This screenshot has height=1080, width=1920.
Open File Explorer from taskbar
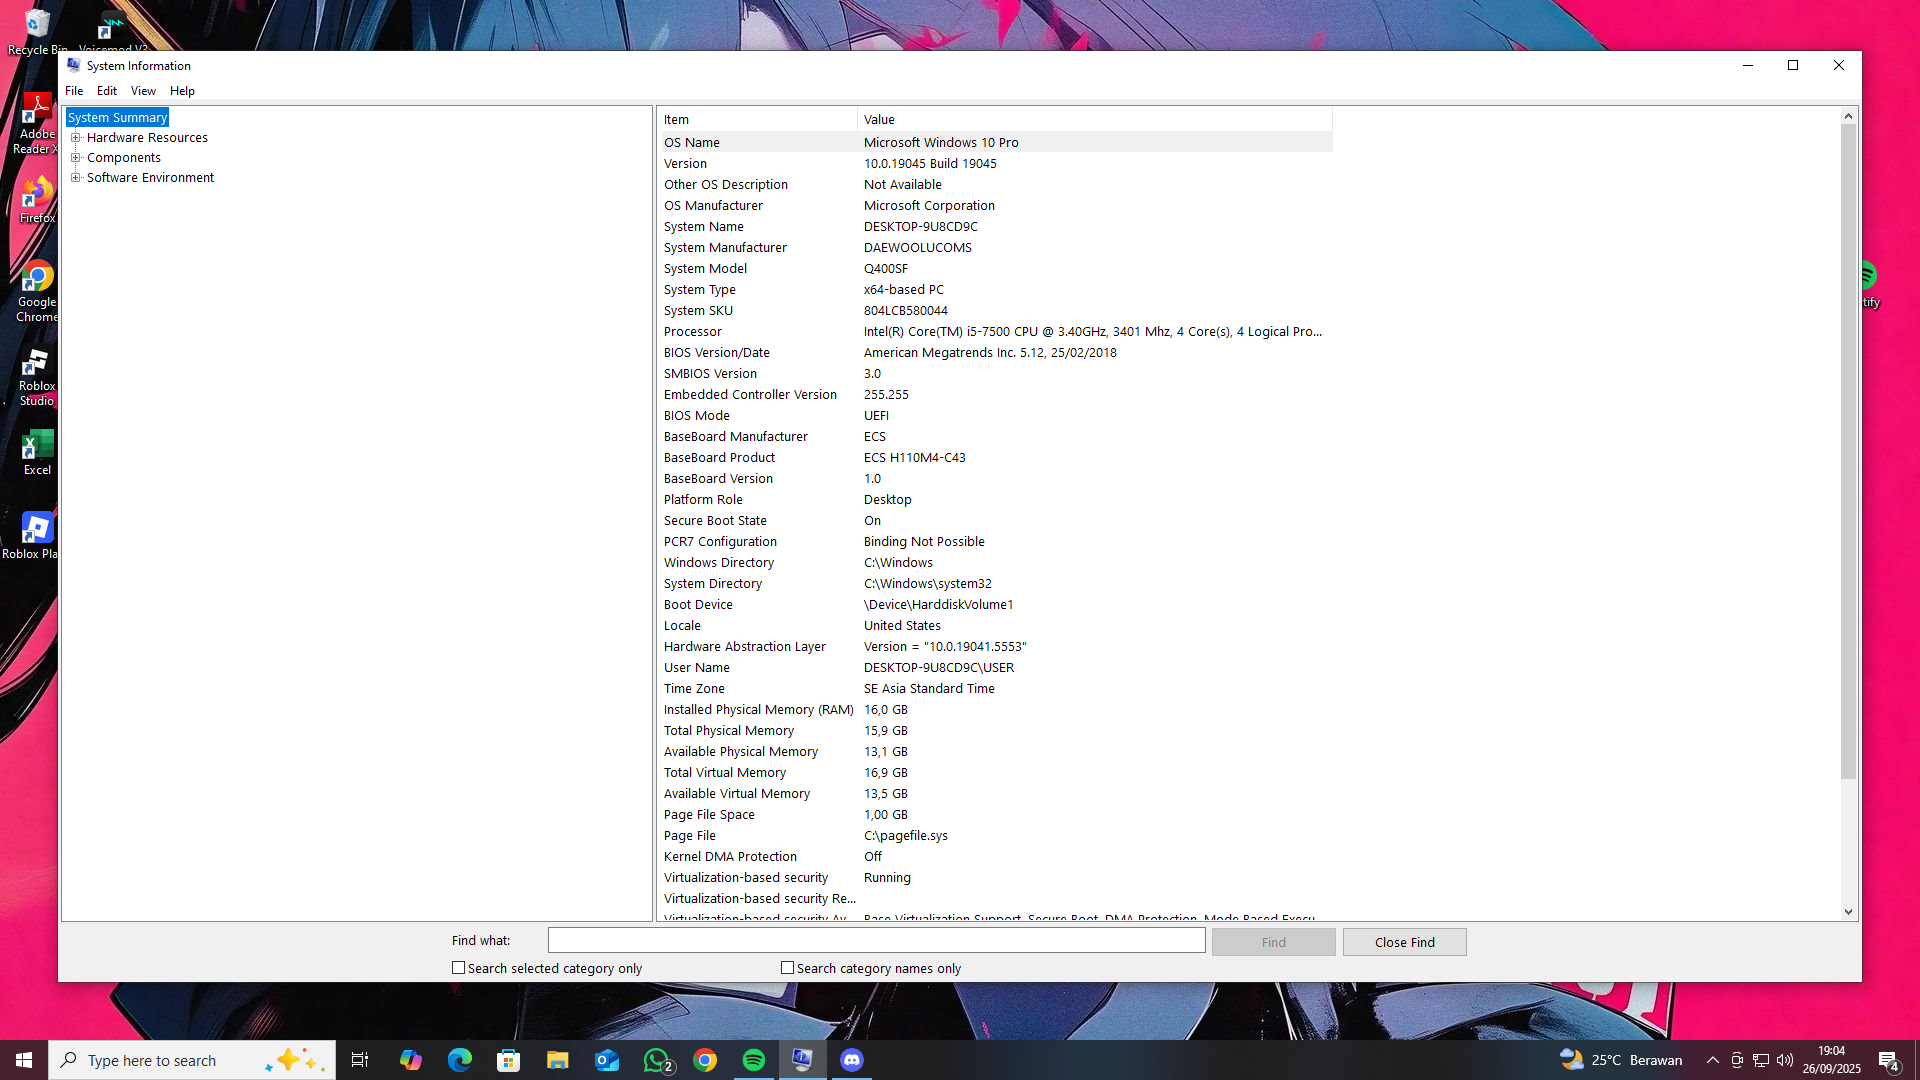(558, 1060)
